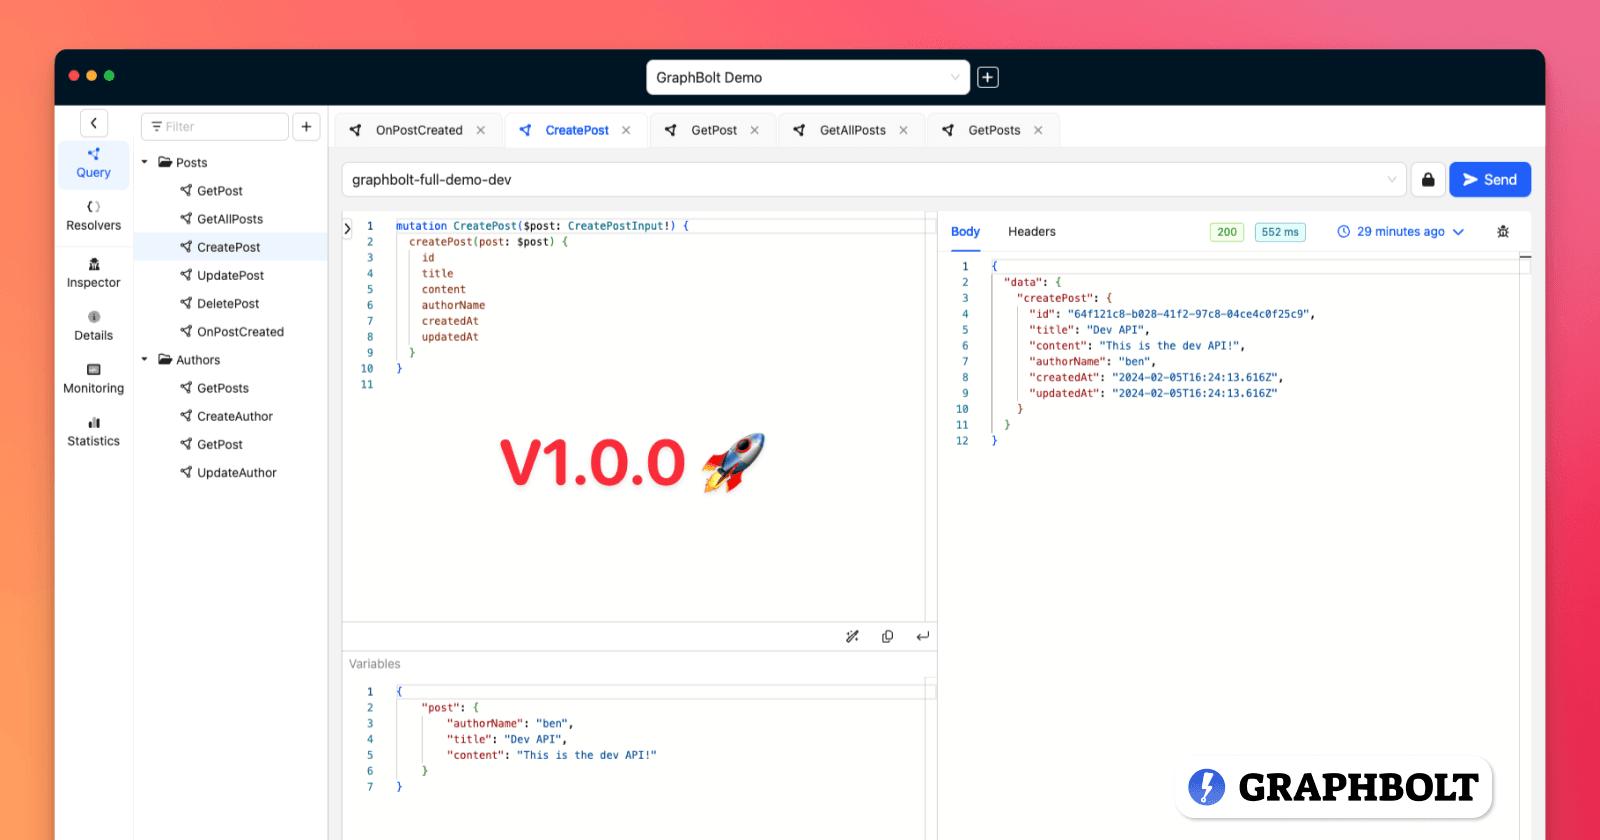This screenshot has width=1600, height=840.
Task: Select the Body response tab
Action: [x=965, y=231]
